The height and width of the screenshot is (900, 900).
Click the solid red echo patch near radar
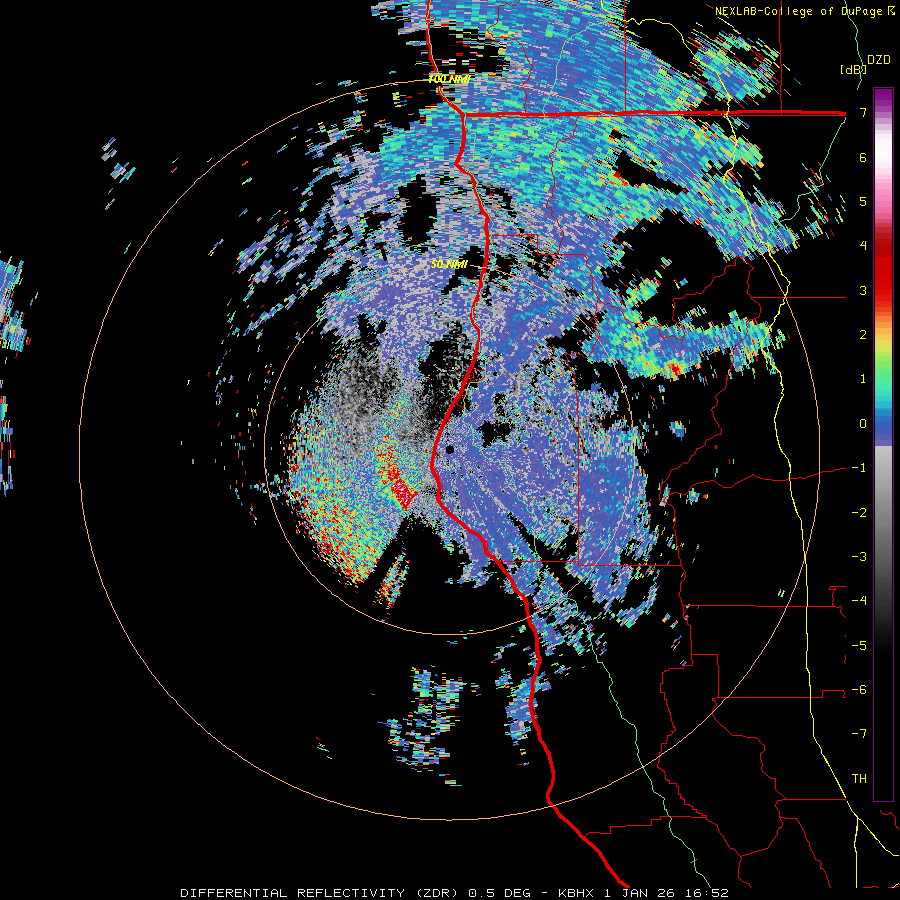404,493
